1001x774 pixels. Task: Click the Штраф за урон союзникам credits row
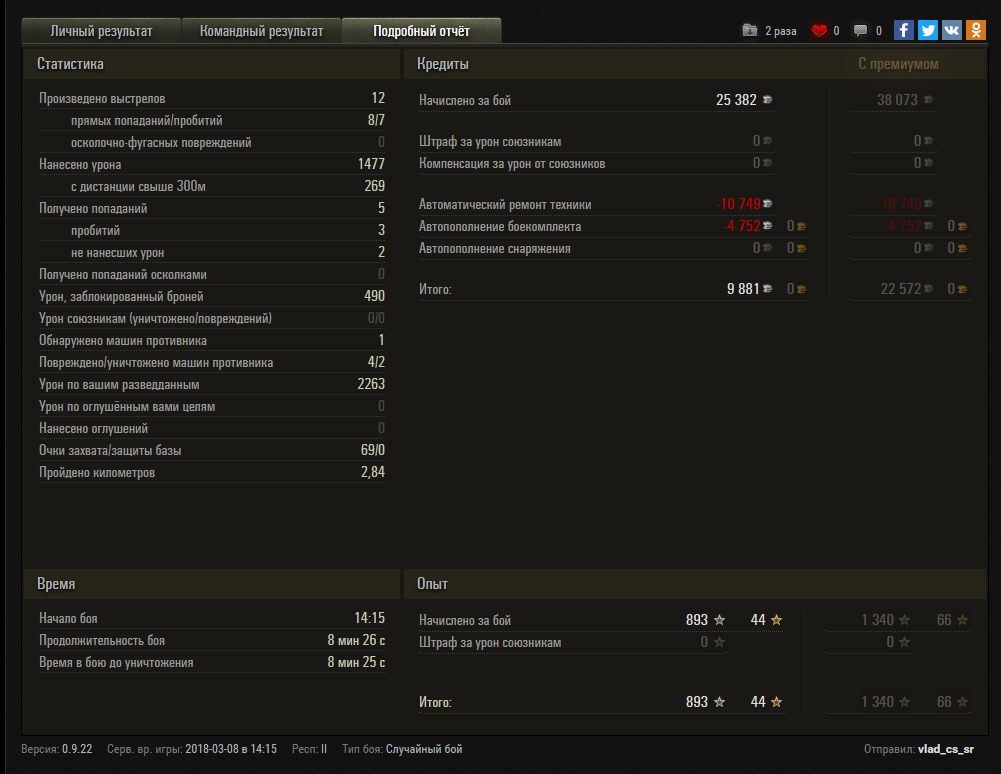click(598, 141)
